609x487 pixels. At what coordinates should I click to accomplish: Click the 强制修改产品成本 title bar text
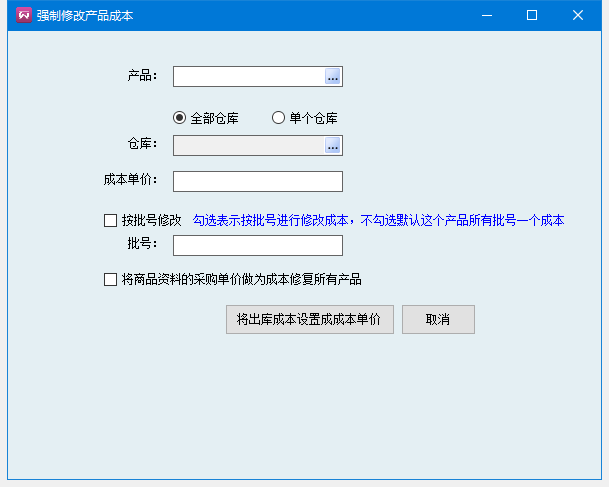[x=85, y=16]
